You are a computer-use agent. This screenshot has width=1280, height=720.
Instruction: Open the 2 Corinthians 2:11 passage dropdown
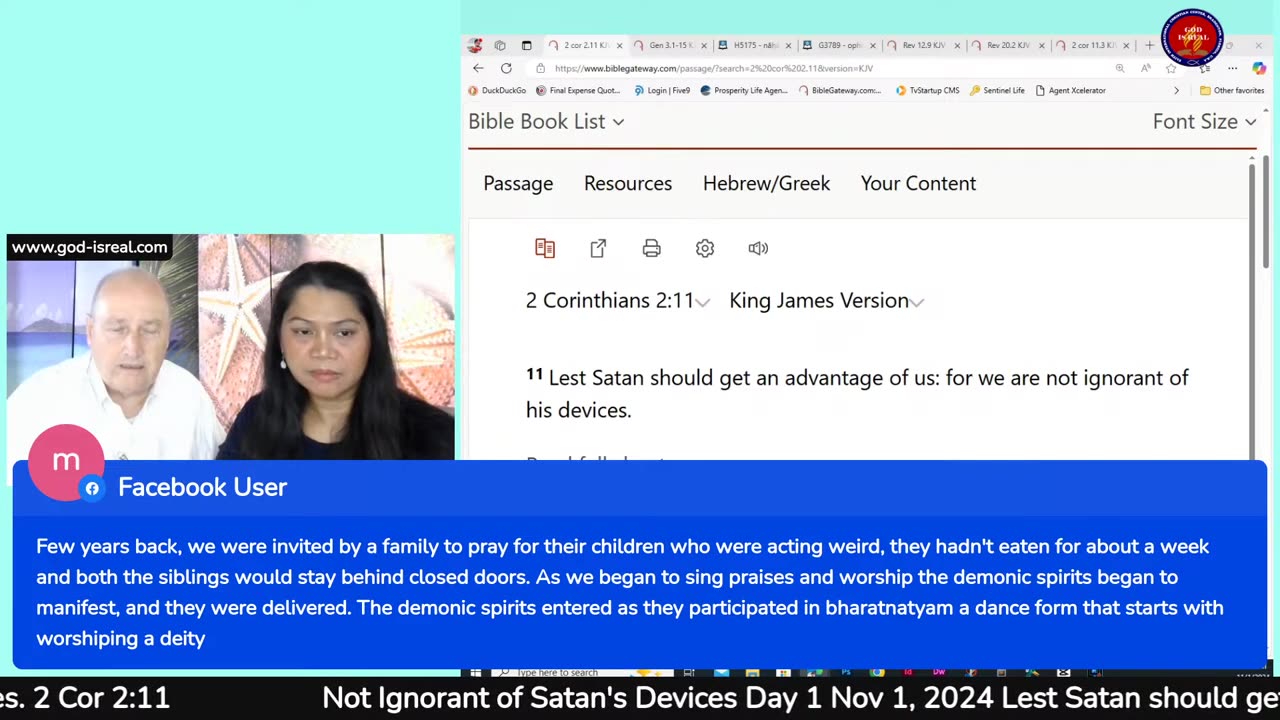[617, 300]
